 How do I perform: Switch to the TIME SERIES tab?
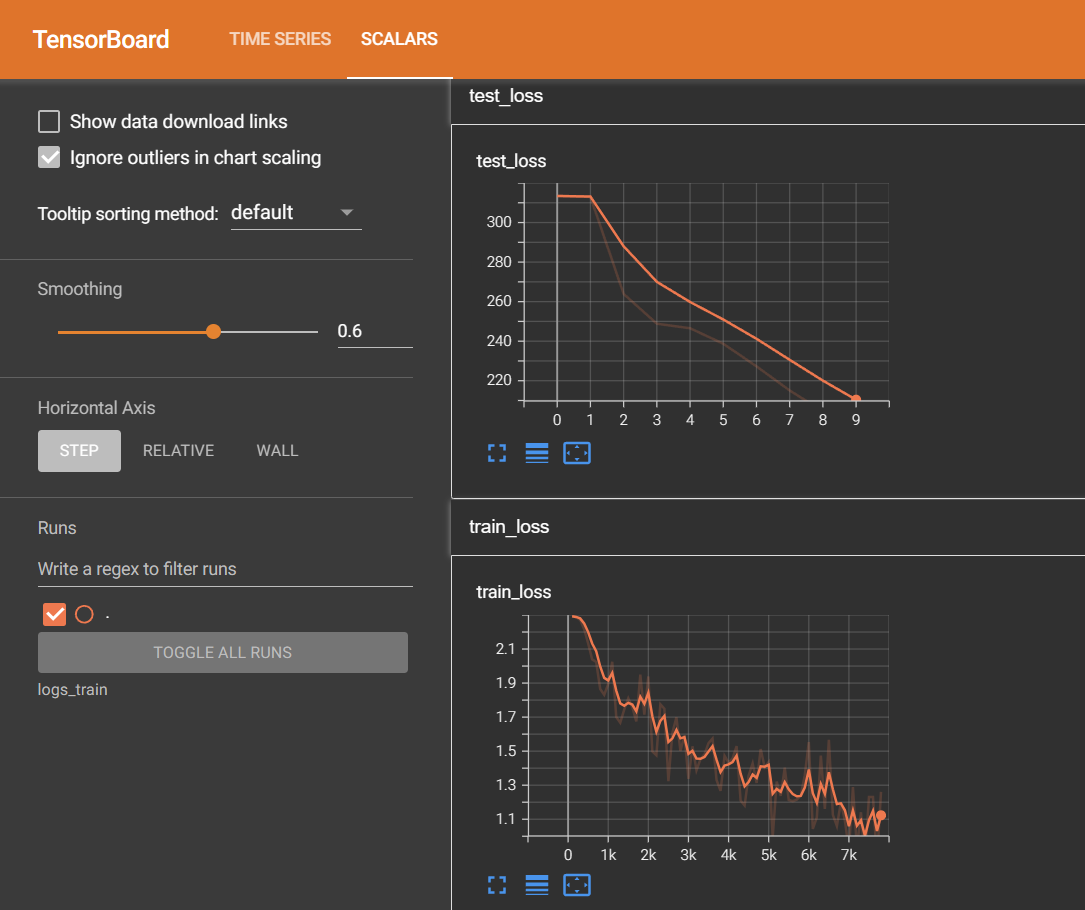point(280,39)
